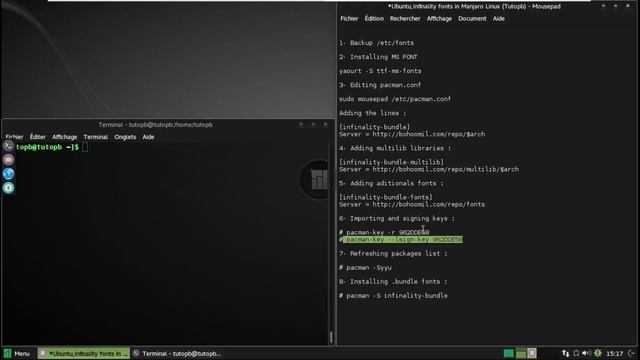Click the terminal command prompt cursor
Screen dimensions: 640x360
pos(84,147)
